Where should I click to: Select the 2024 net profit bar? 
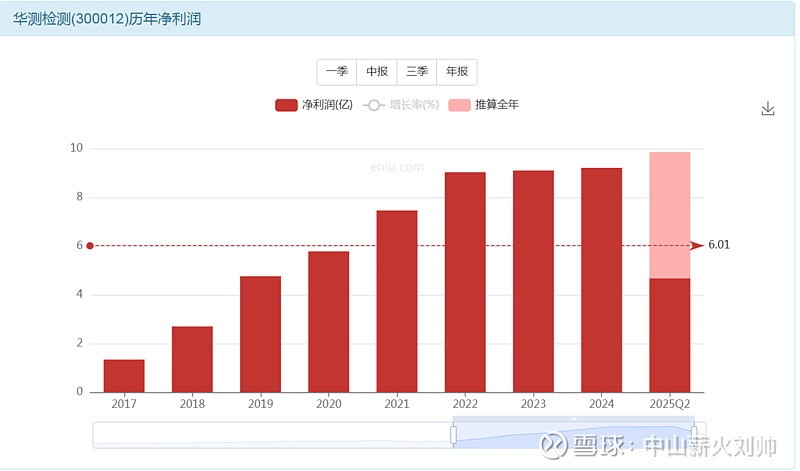[x=602, y=280]
